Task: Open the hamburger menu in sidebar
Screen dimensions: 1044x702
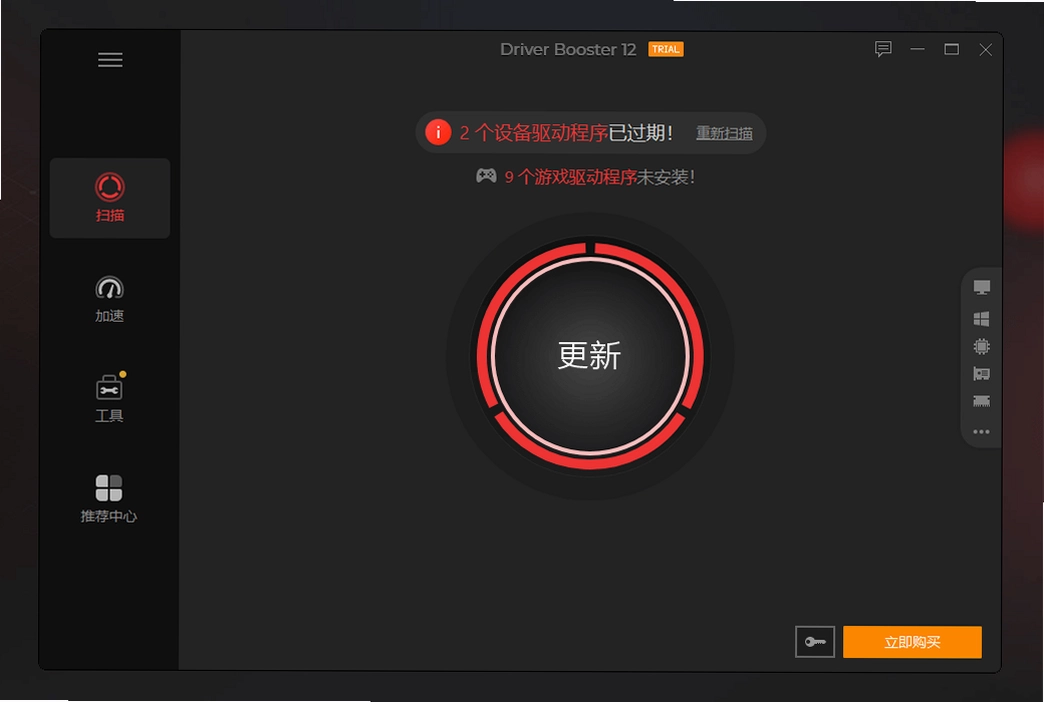Action: tap(110, 60)
